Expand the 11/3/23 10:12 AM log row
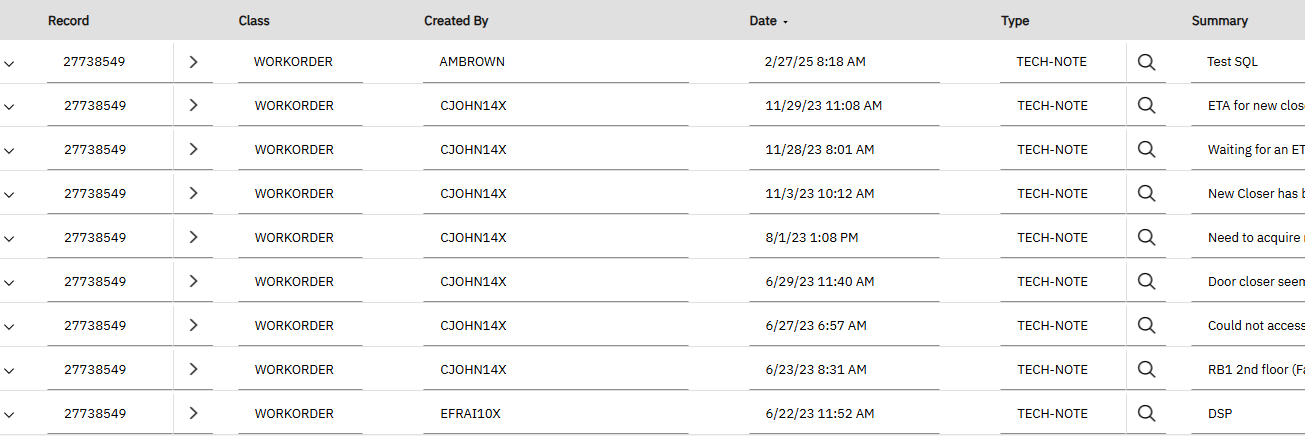Screen dimensions: 1305x436 point(9,195)
